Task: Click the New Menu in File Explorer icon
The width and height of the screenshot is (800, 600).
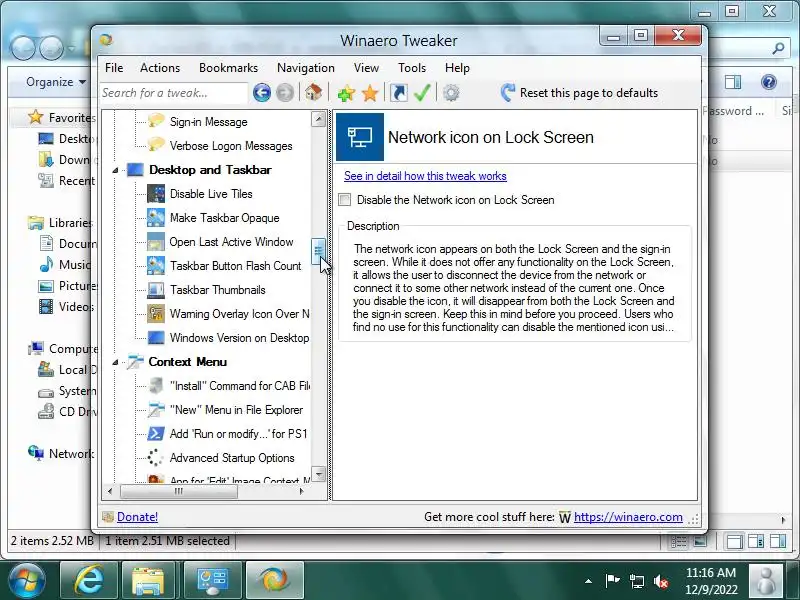Action: tap(156, 409)
